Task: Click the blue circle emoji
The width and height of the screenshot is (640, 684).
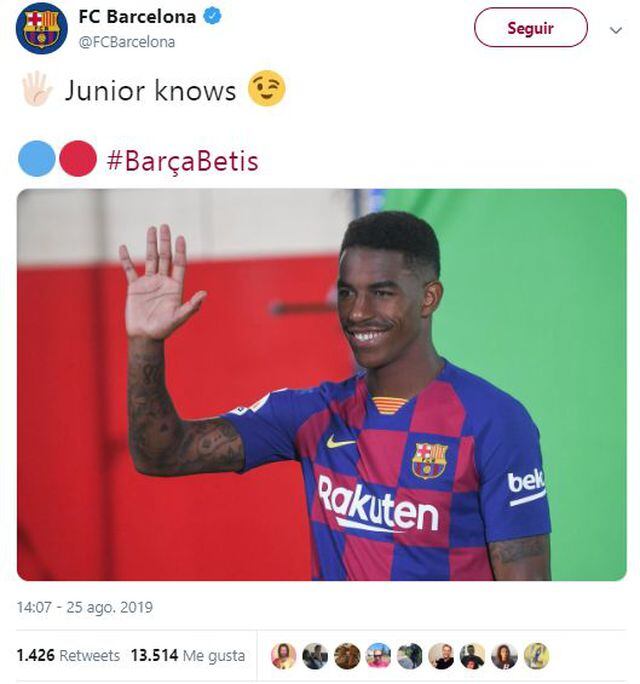Action: [x=36, y=159]
